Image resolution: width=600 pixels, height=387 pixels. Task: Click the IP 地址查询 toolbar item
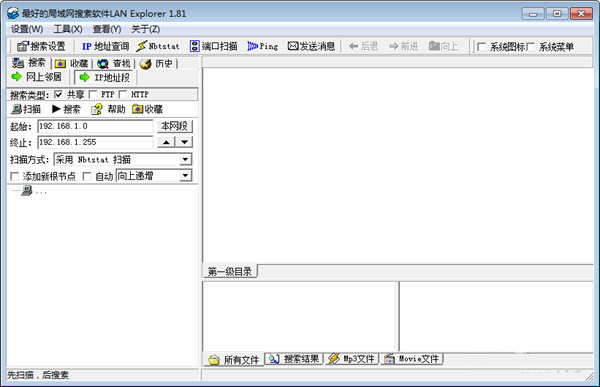(106, 47)
